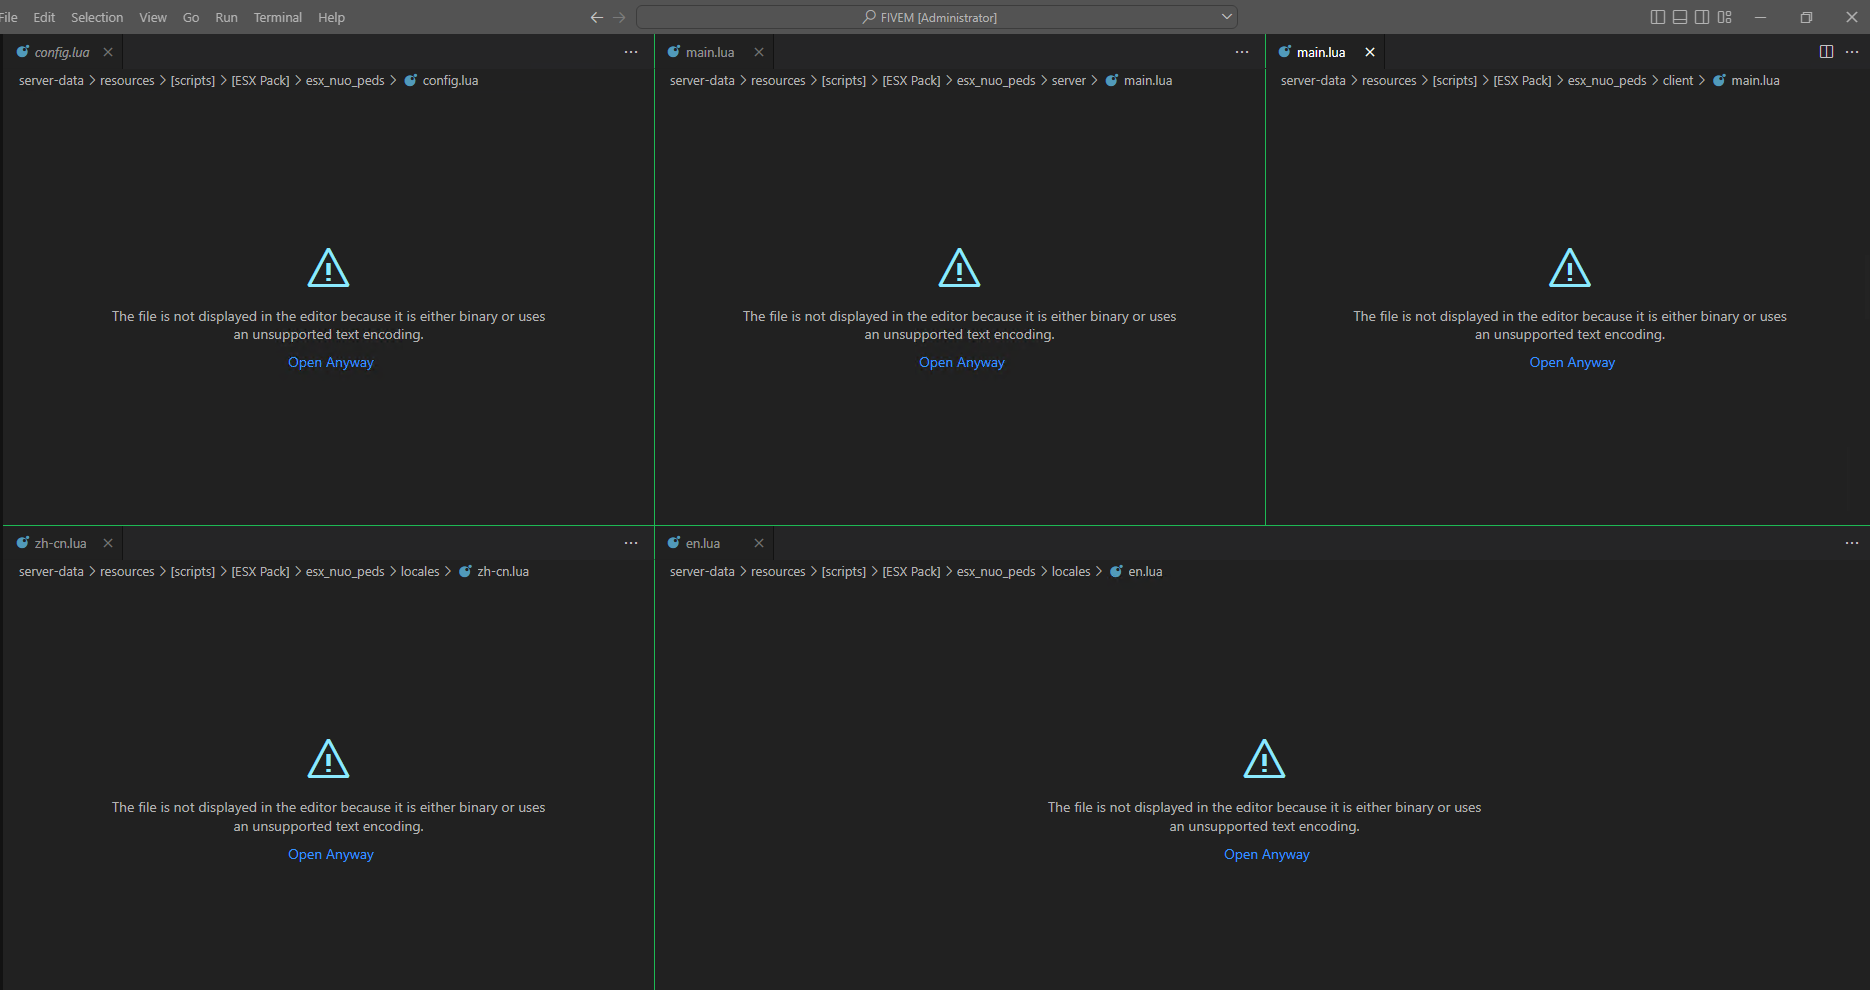Image resolution: width=1870 pixels, height=991 pixels.
Task: Click the Go Back navigation arrow
Action: (597, 17)
